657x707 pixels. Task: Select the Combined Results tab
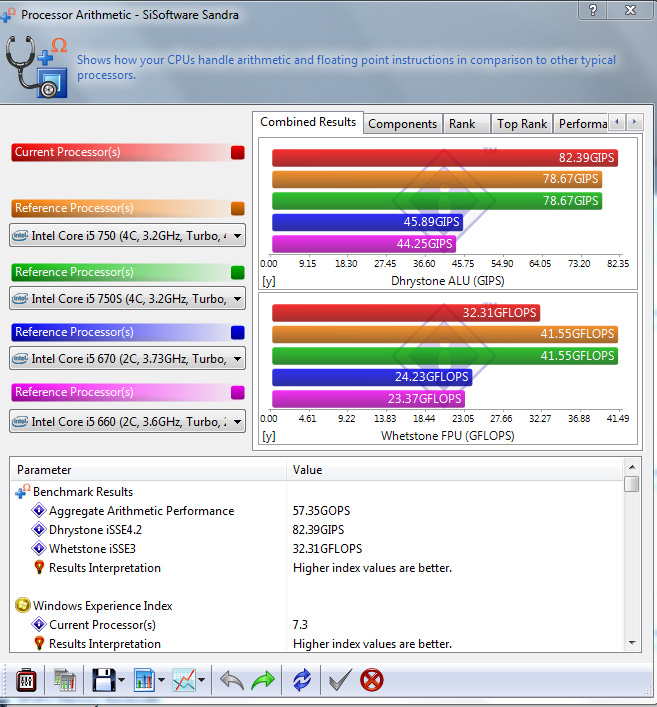tap(308, 122)
